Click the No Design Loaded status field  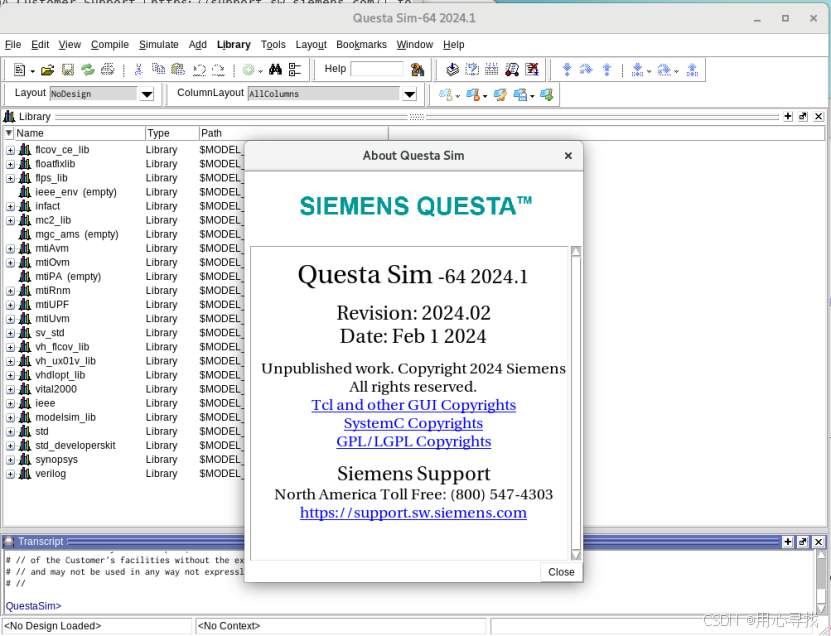97,626
